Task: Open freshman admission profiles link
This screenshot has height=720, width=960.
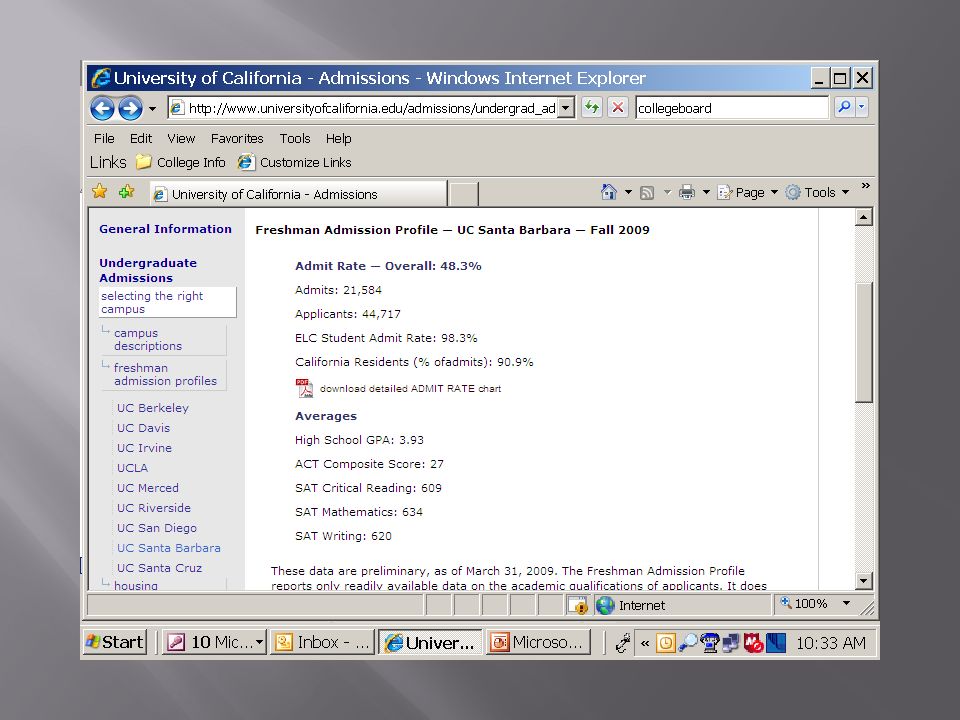Action: click(x=165, y=374)
